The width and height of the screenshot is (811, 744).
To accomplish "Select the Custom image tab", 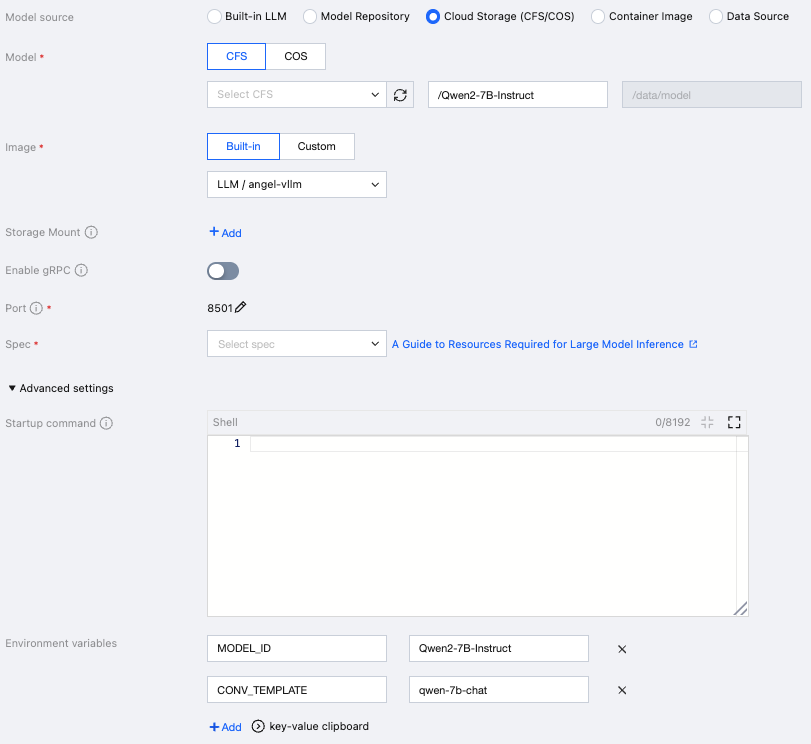I will pyautogui.click(x=317, y=146).
